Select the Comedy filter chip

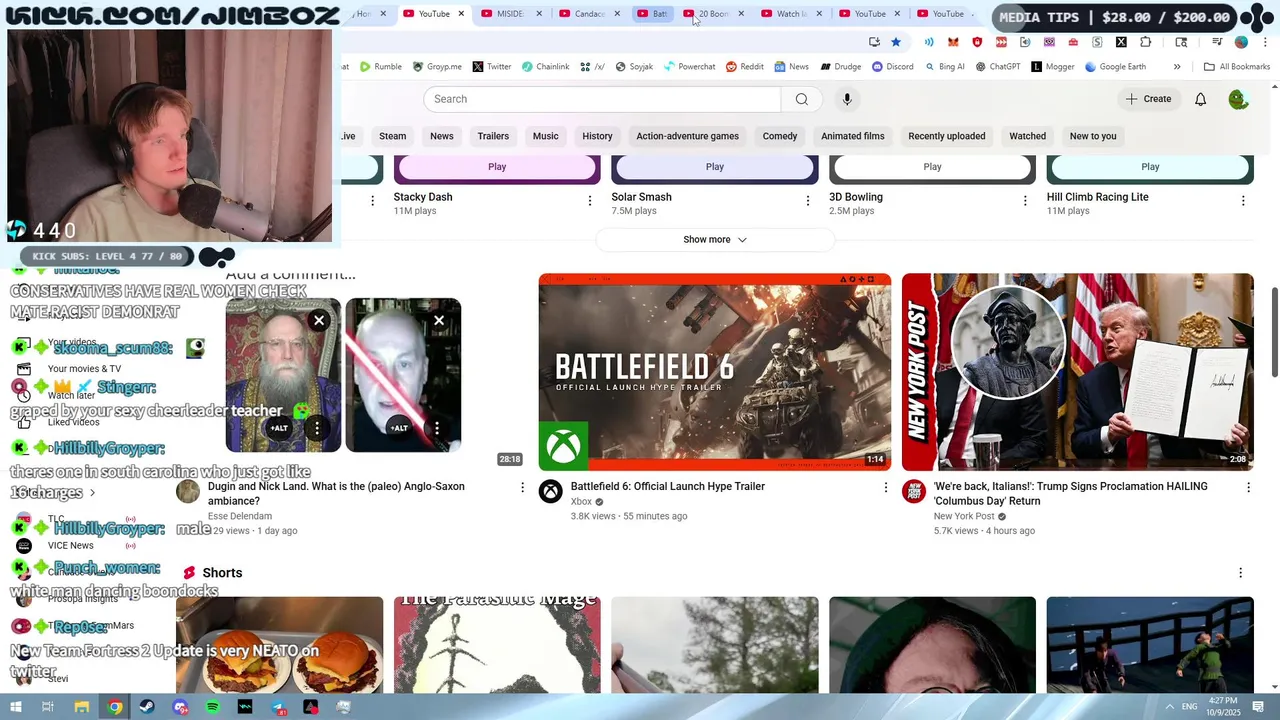780,136
